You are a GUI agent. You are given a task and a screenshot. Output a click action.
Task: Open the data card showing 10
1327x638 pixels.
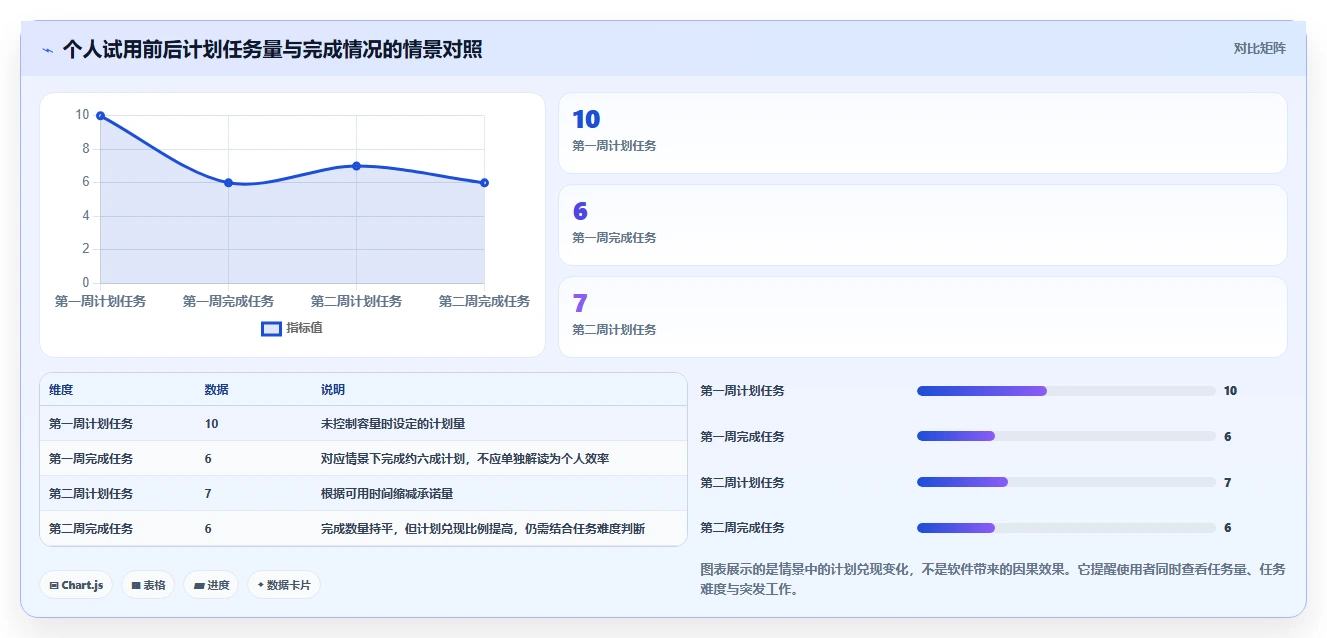(922, 133)
